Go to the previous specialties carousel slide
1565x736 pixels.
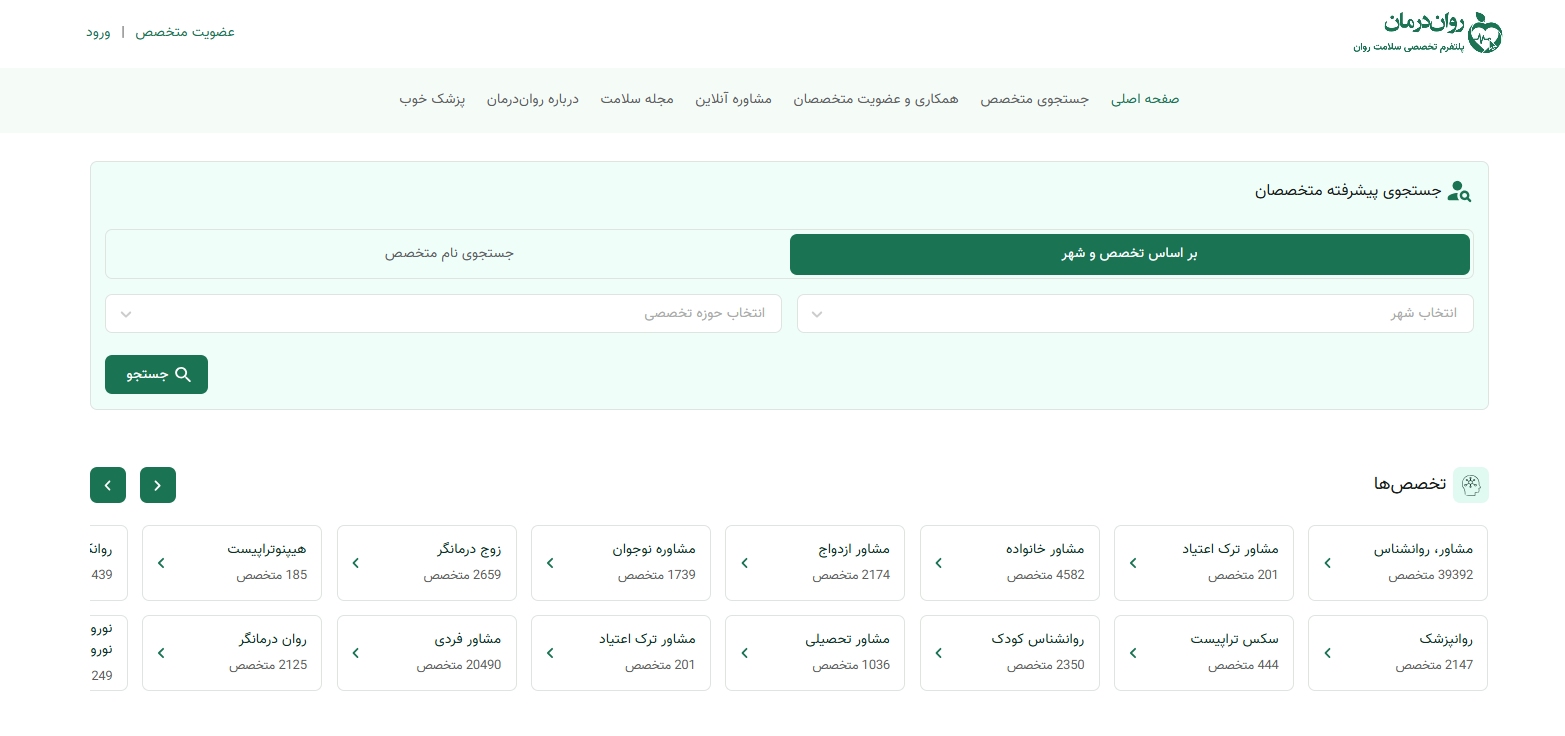tap(158, 485)
